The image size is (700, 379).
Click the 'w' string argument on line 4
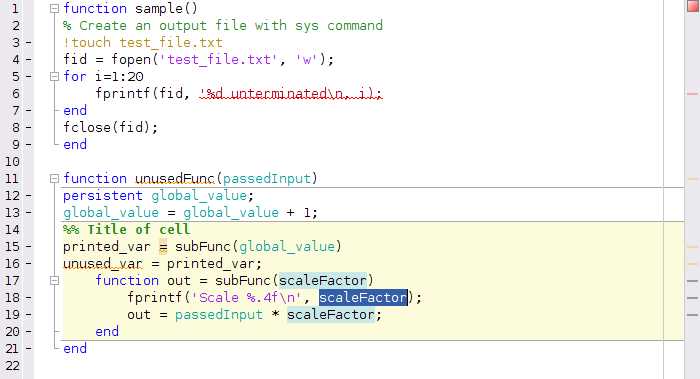pyautogui.click(x=306, y=59)
